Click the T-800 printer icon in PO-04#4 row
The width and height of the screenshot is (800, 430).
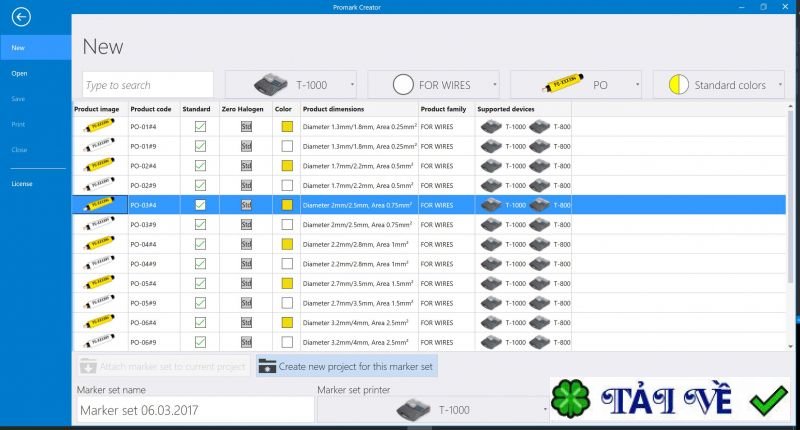tap(539, 244)
